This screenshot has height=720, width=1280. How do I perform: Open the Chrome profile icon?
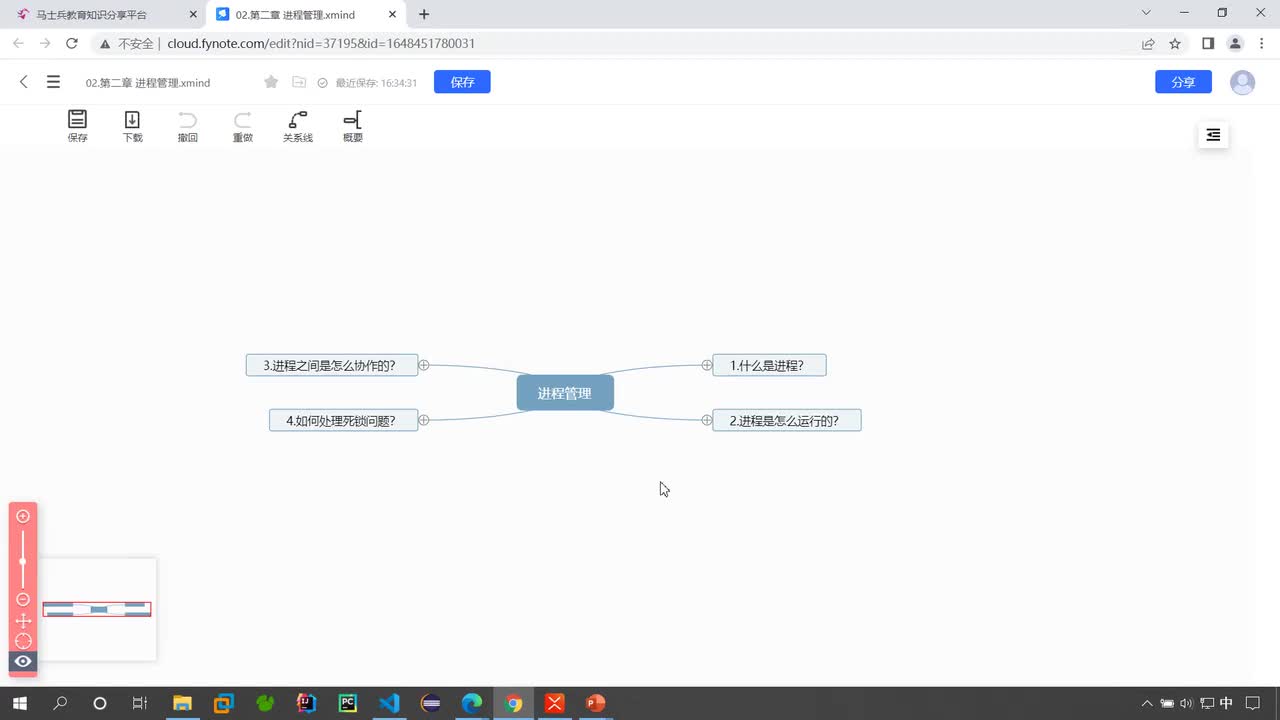[x=1235, y=43]
